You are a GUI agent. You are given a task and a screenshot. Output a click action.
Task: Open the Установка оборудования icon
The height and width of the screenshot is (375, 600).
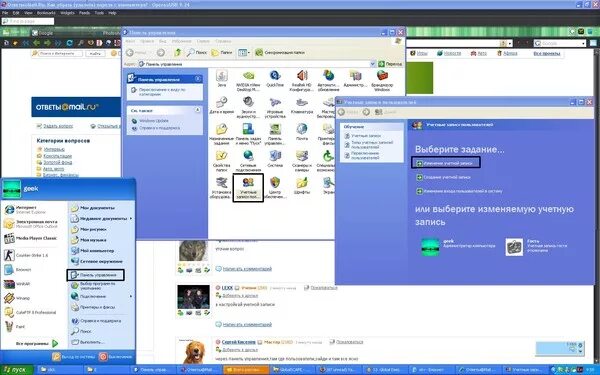click(x=222, y=188)
